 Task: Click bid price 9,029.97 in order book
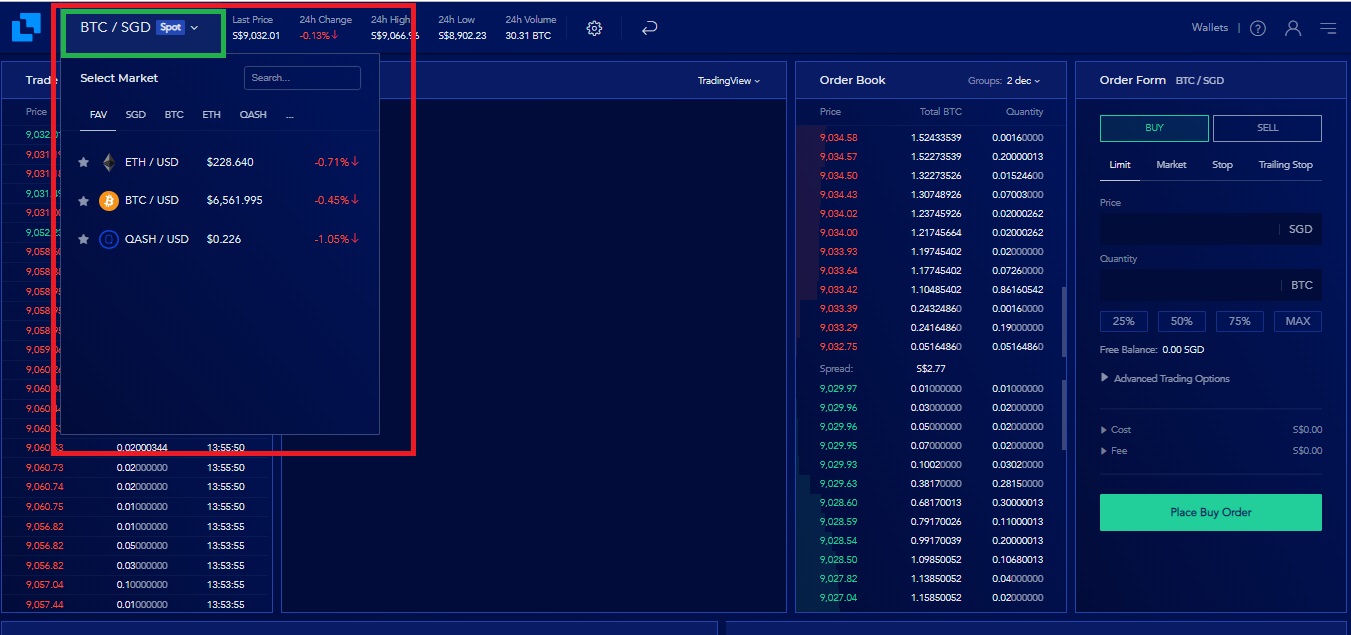point(838,389)
